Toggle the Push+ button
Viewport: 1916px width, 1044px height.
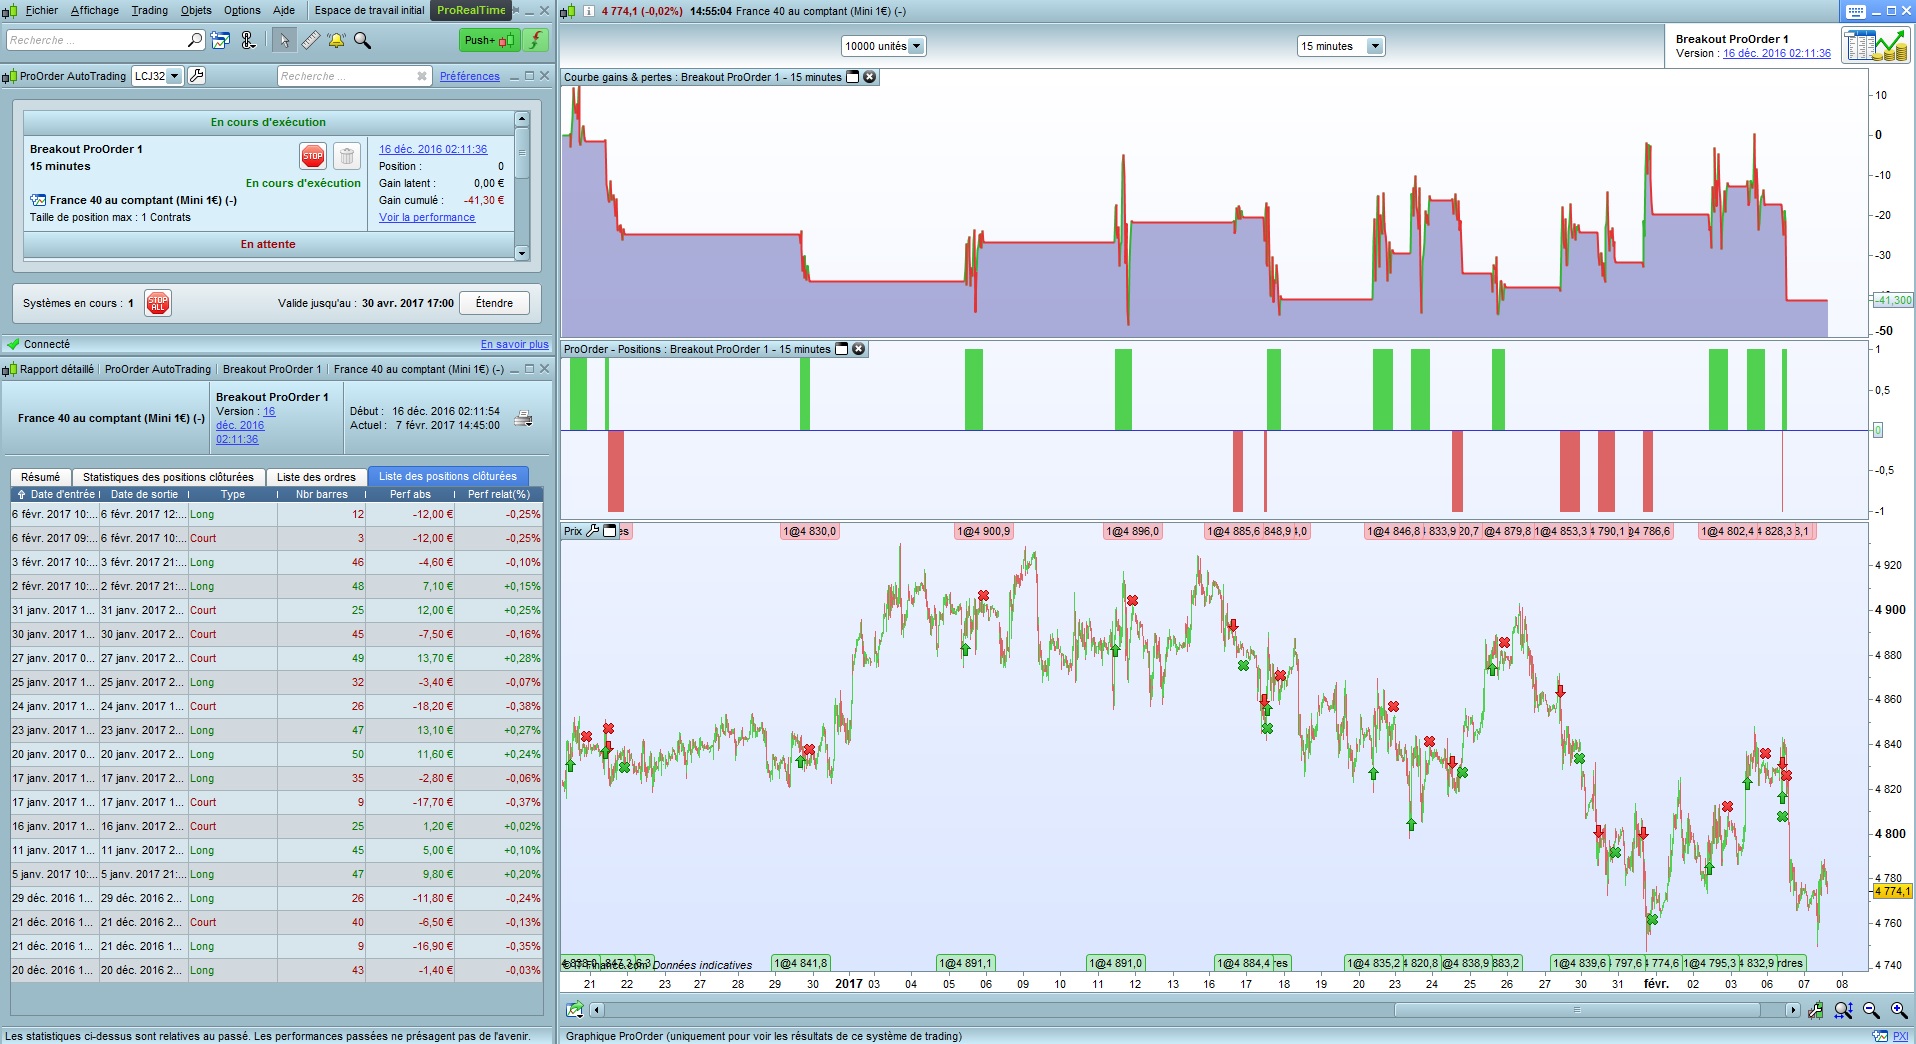[x=488, y=41]
